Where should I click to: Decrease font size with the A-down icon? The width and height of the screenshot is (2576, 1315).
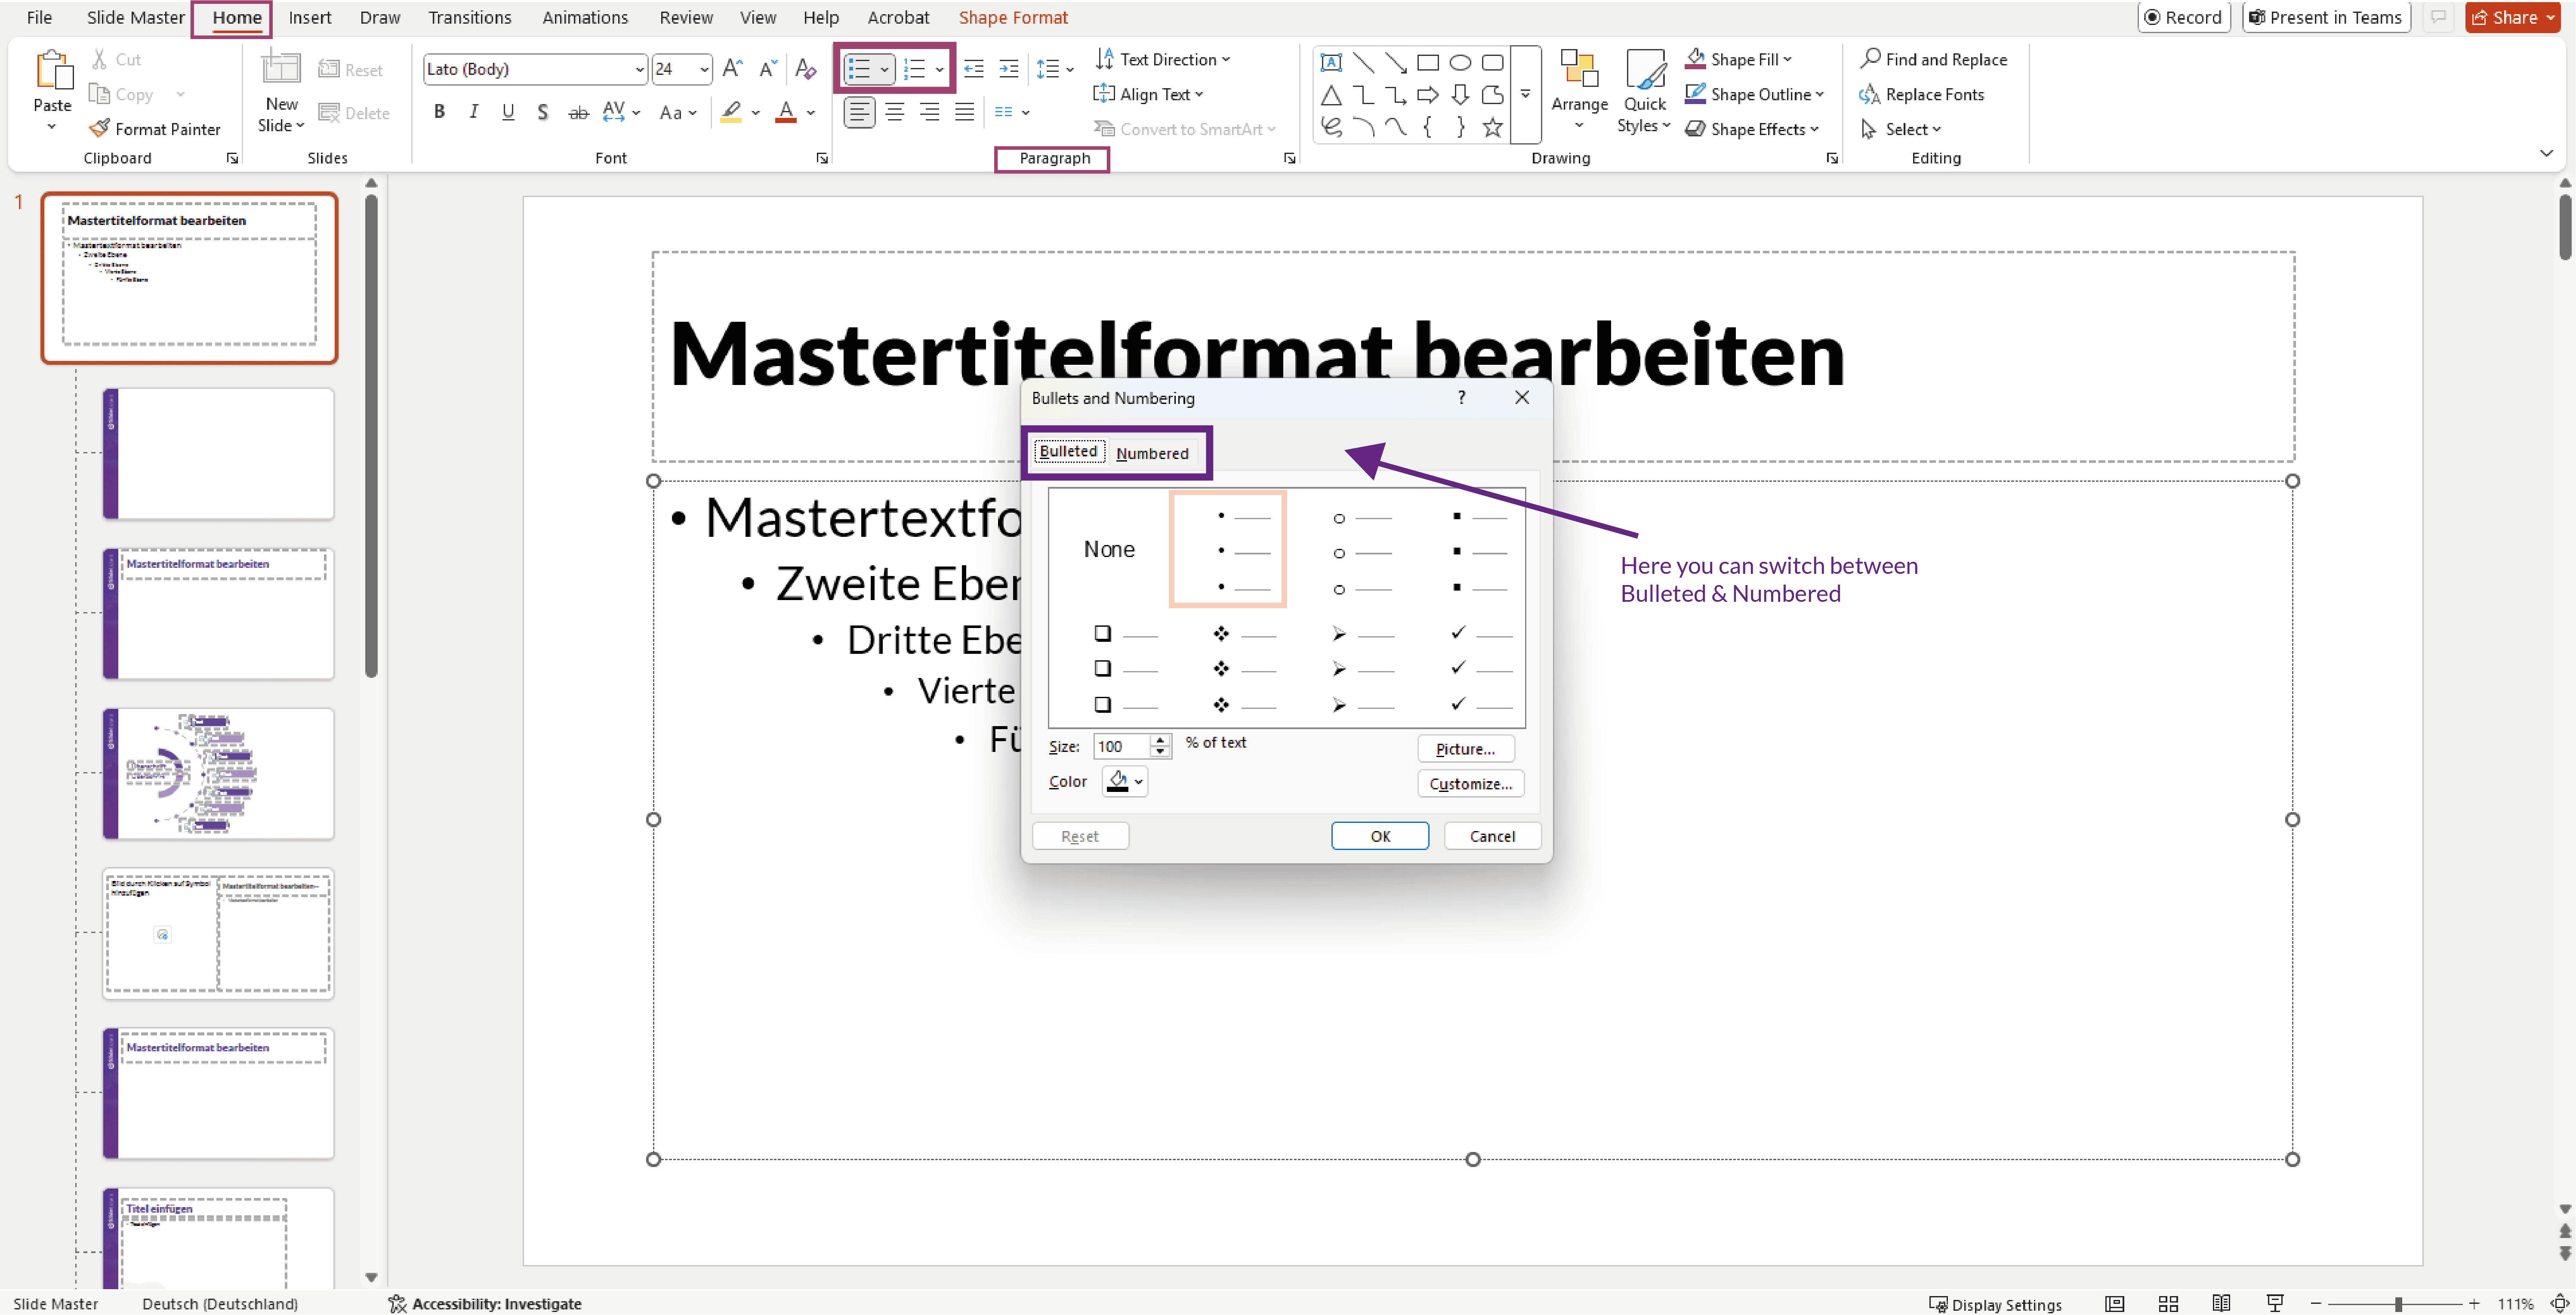pyautogui.click(x=767, y=69)
